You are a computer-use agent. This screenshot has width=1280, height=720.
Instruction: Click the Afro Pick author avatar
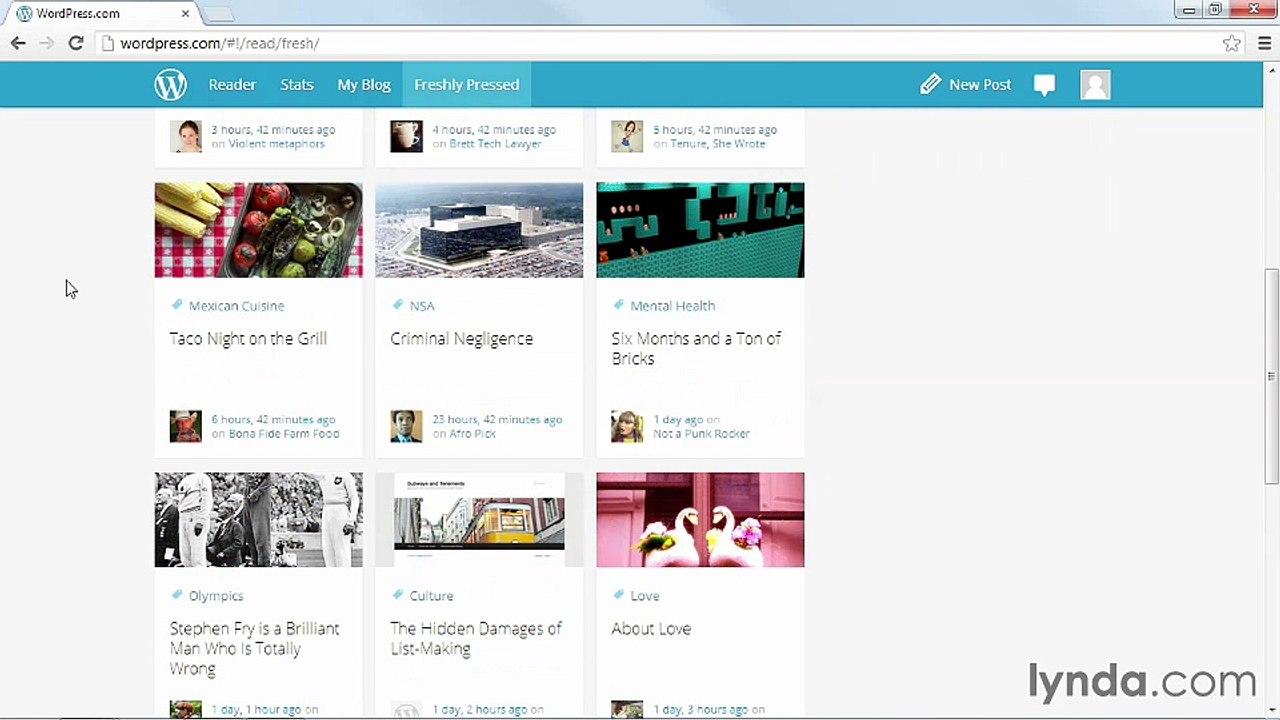coord(406,426)
